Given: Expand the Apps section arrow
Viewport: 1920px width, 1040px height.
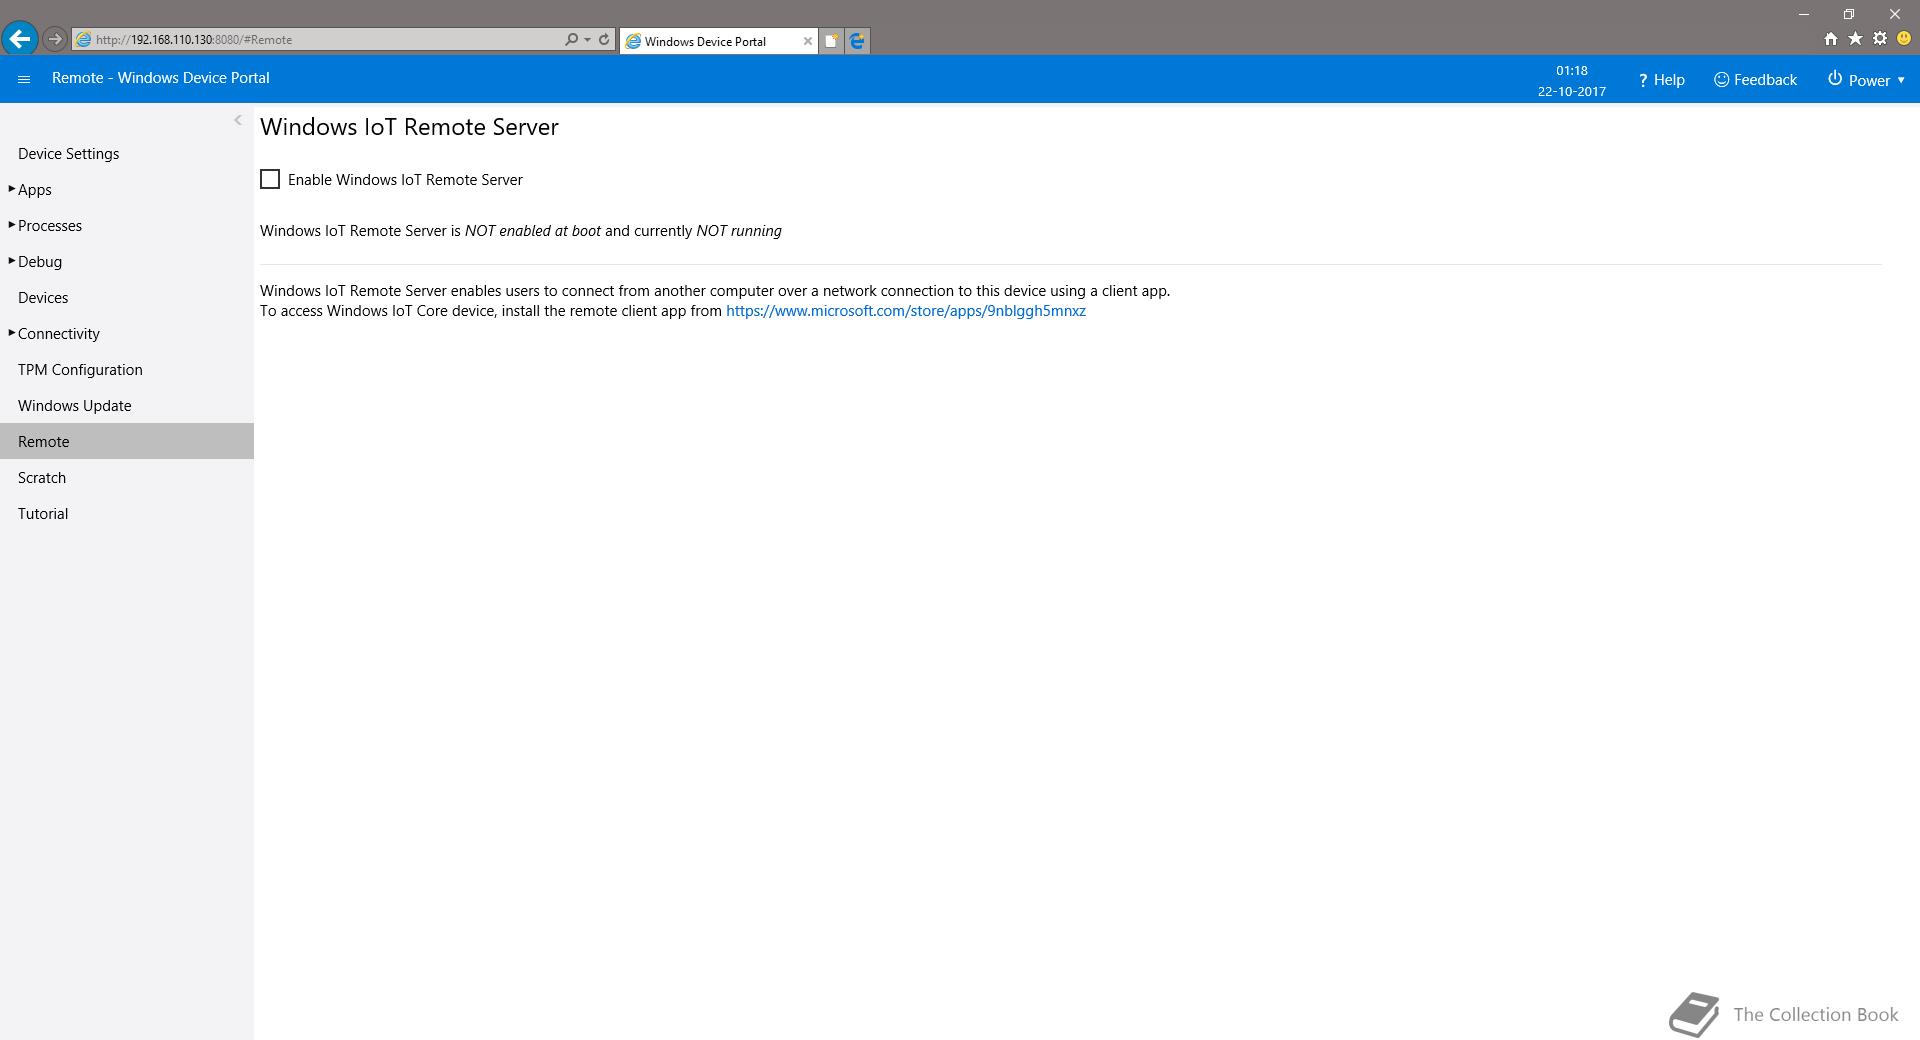Looking at the screenshot, I should (x=12, y=189).
